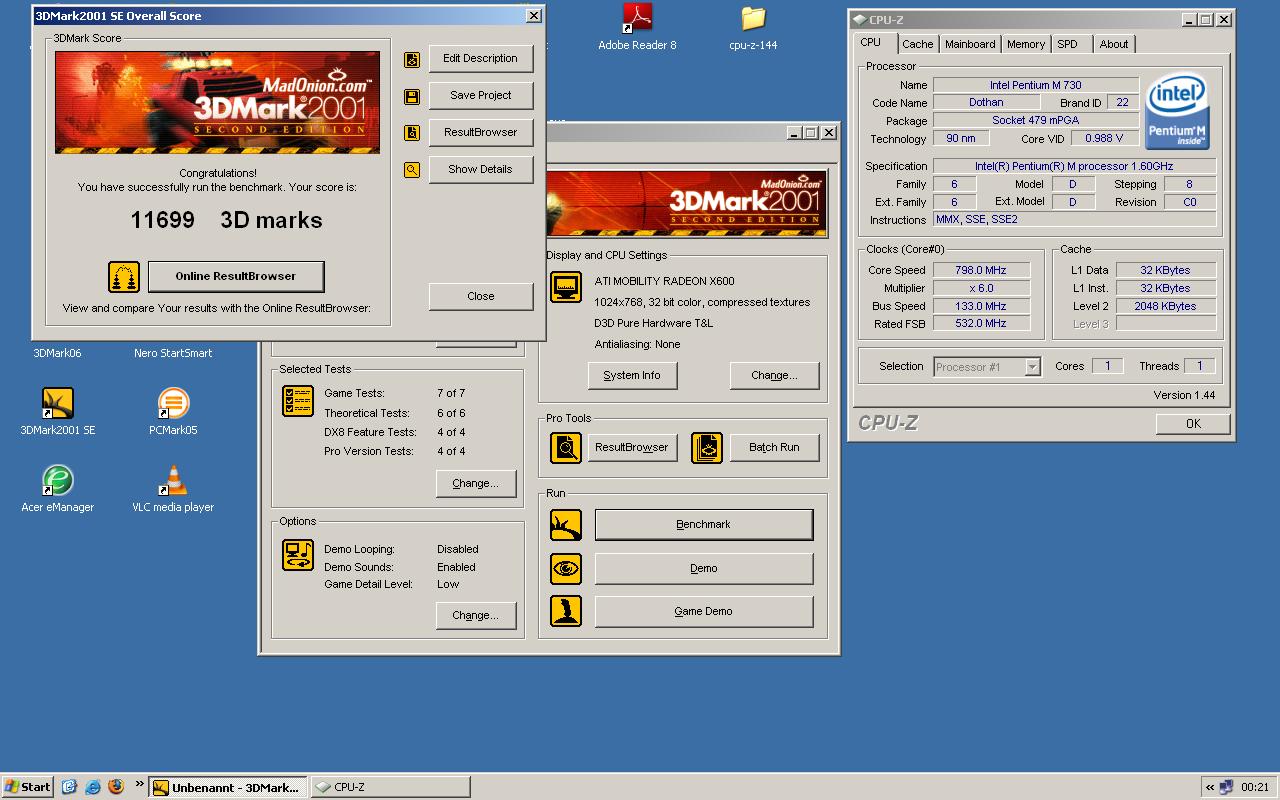Click the Unbenannt - 3DMark taskbar button
This screenshot has height=800, width=1280.
tap(228, 787)
